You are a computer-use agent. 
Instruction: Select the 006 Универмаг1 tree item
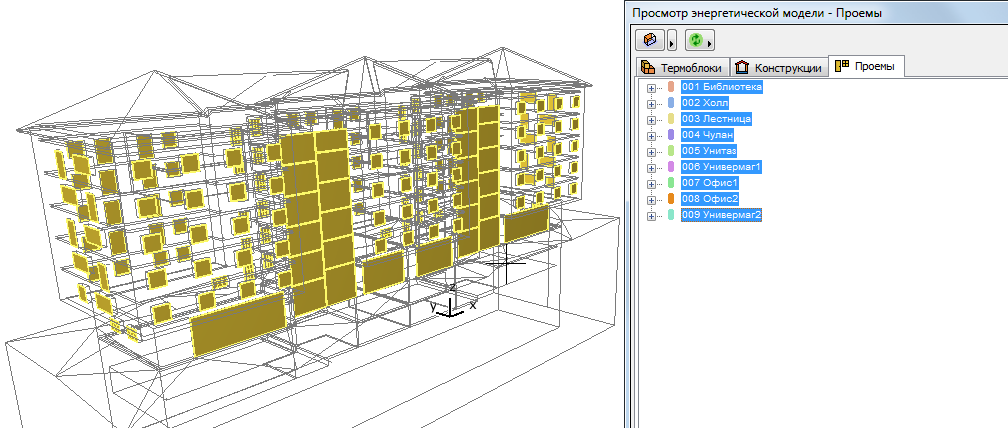coord(721,167)
